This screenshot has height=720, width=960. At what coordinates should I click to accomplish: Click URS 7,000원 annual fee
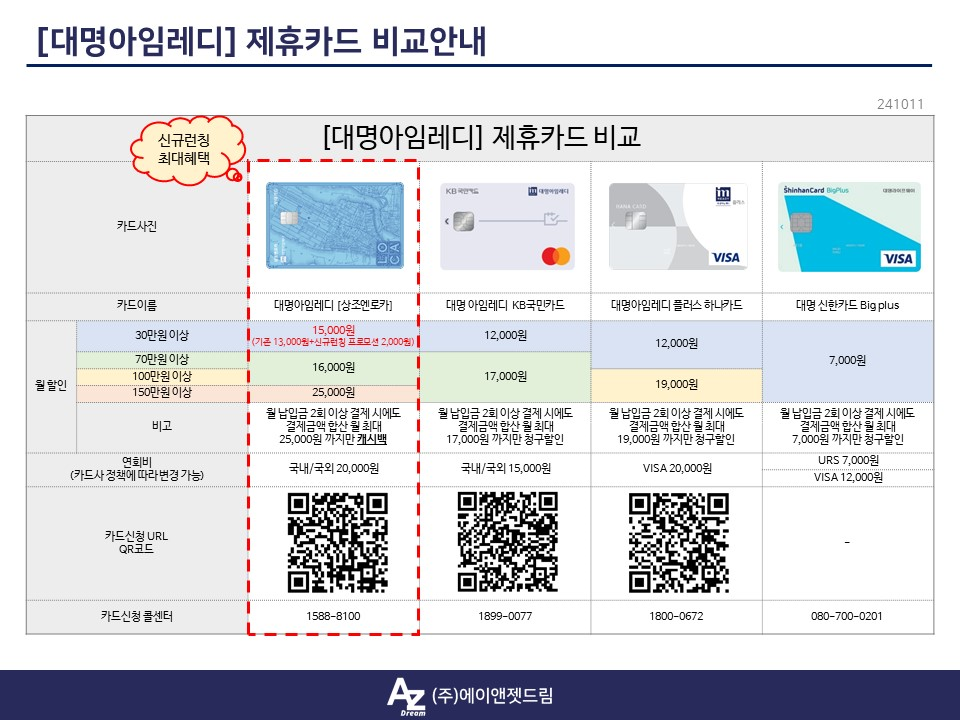coord(848,460)
